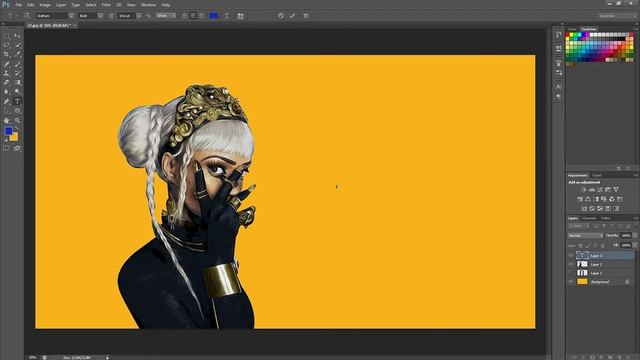Select the Background layer thumbnail
640x360 pixels.
[582, 282]
